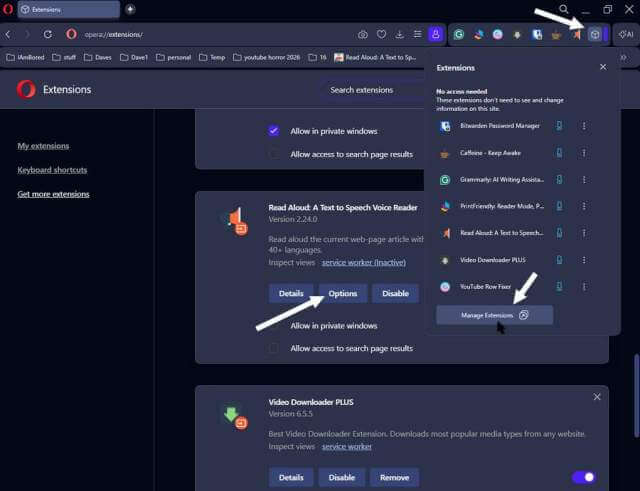Click Disable button for Video Downloader PLUS
This screenshot has height=491, width=640.
tap(342, 478)
